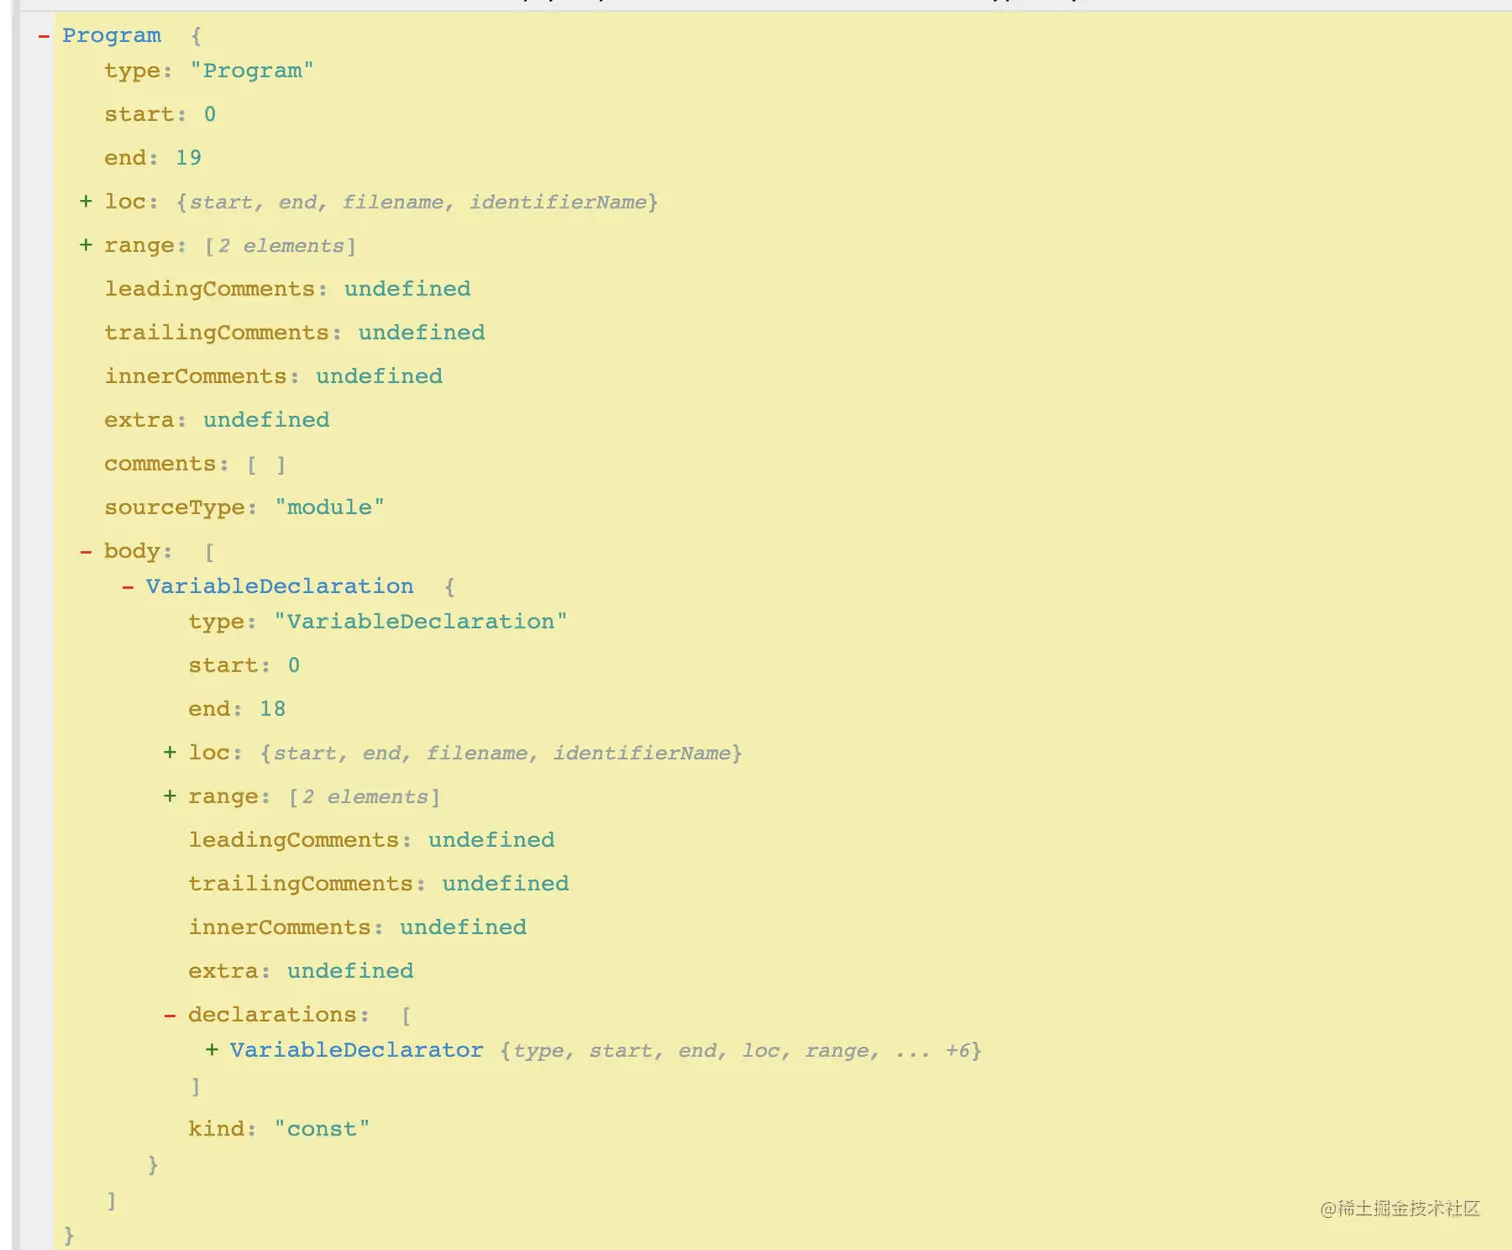Select the VariableDeclarator node name
1512x1250 pixels.
tap(357, 1050)
